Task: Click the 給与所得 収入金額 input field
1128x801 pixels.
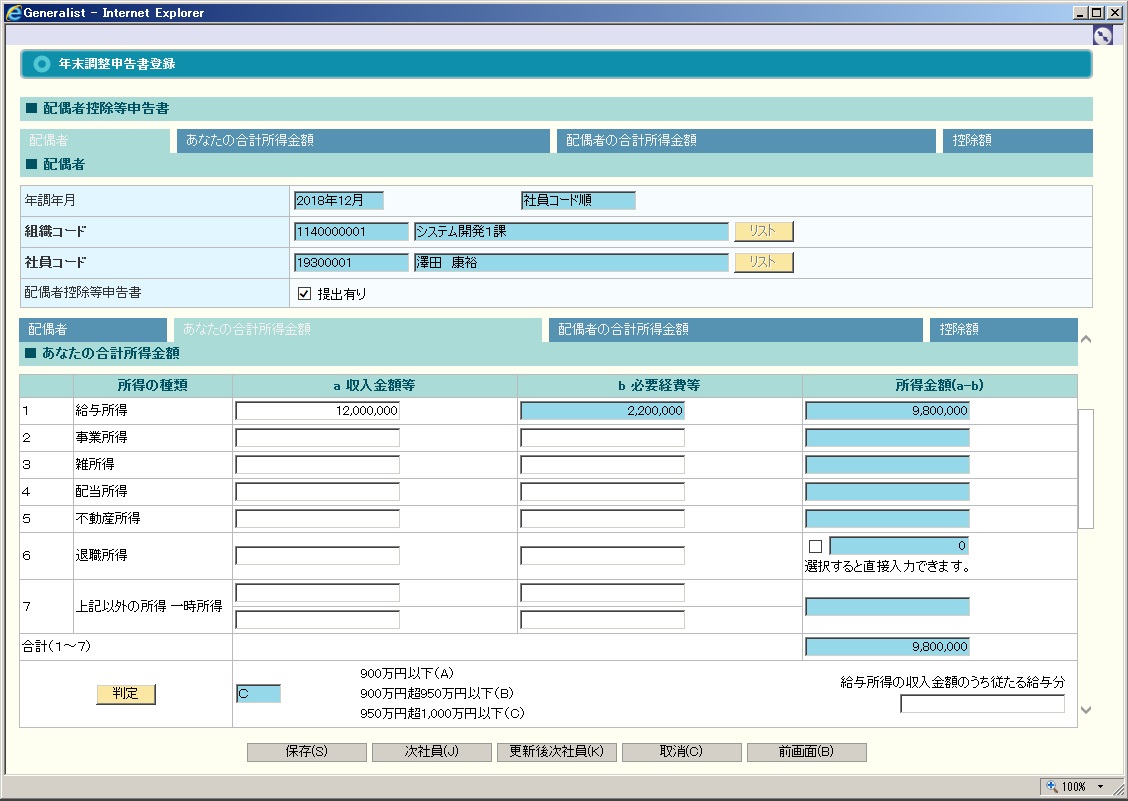Action: pos(317,410)
